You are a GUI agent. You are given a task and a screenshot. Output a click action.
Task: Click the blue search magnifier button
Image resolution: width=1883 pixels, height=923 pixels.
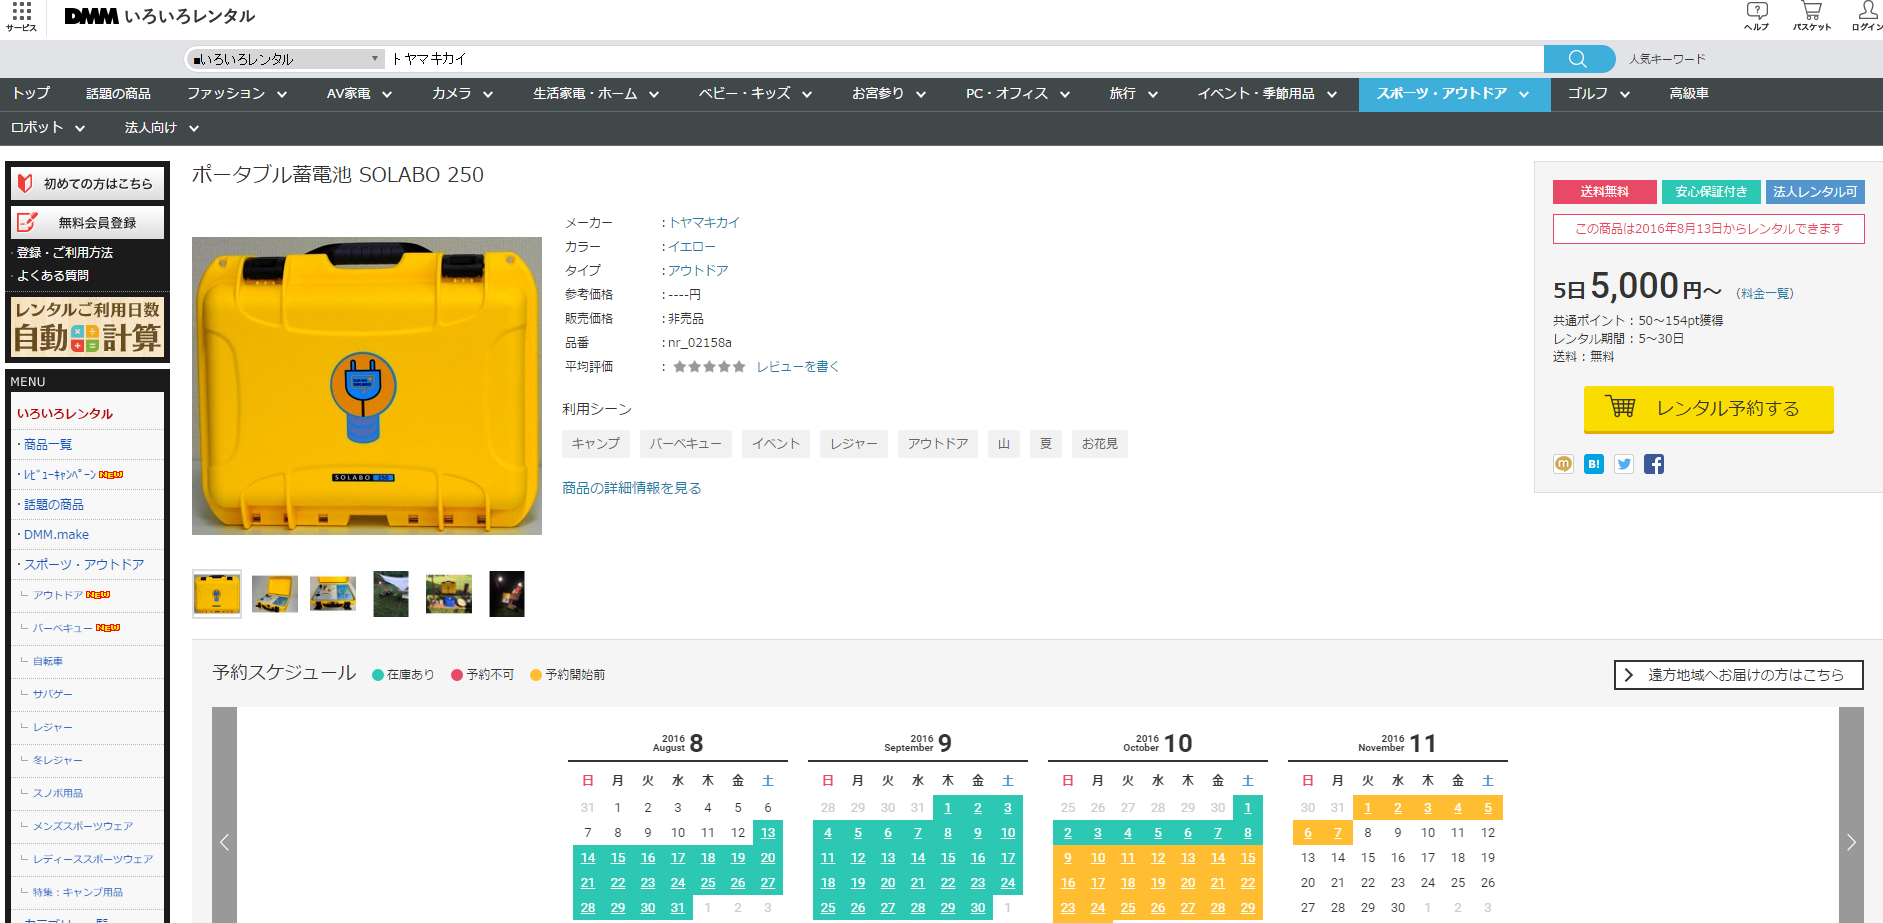(x=1579, y=59)
